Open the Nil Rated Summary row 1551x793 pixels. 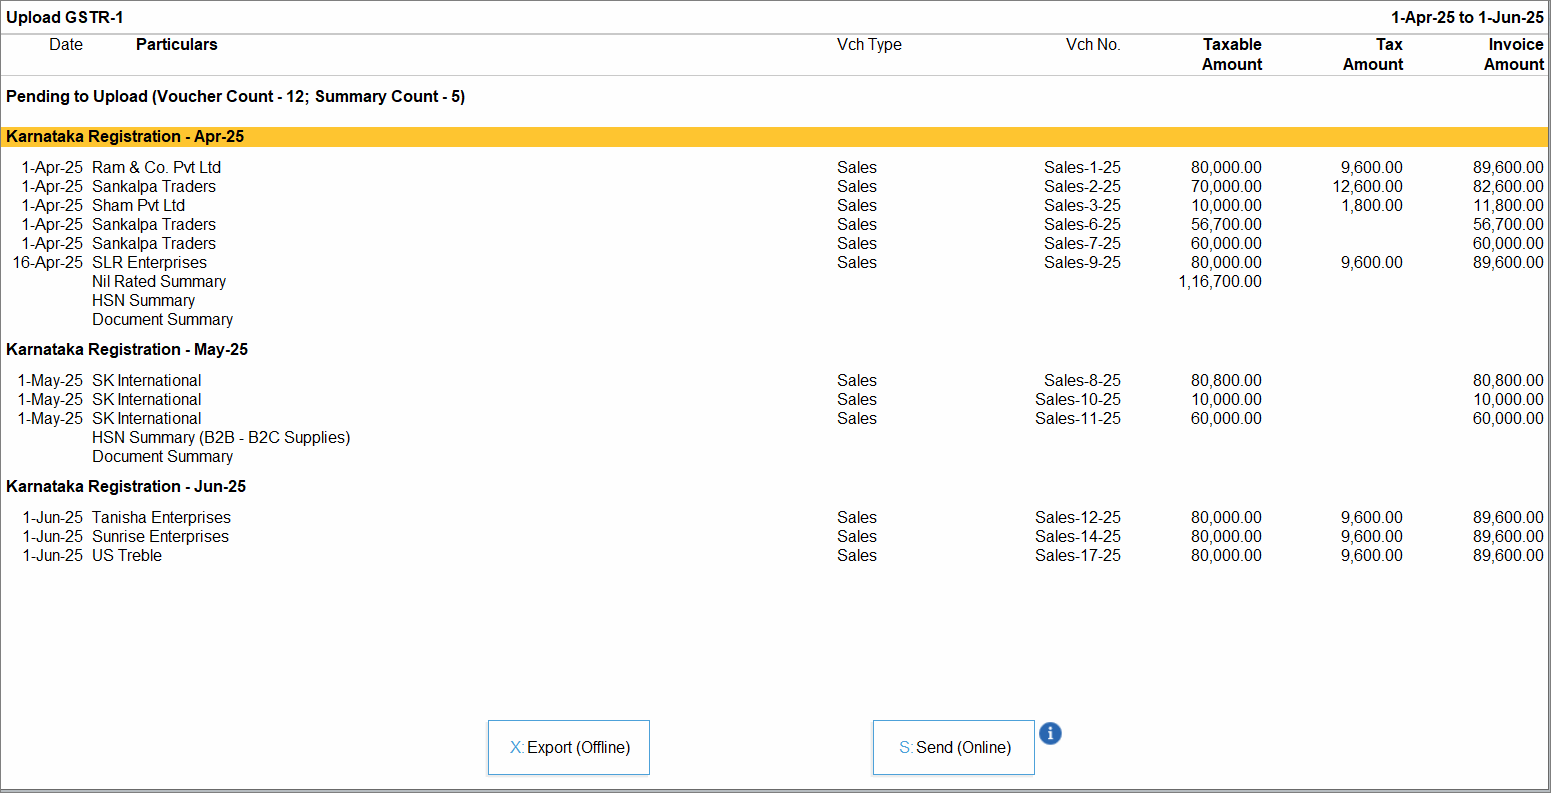pyautogui.click(x=159, y=282)
